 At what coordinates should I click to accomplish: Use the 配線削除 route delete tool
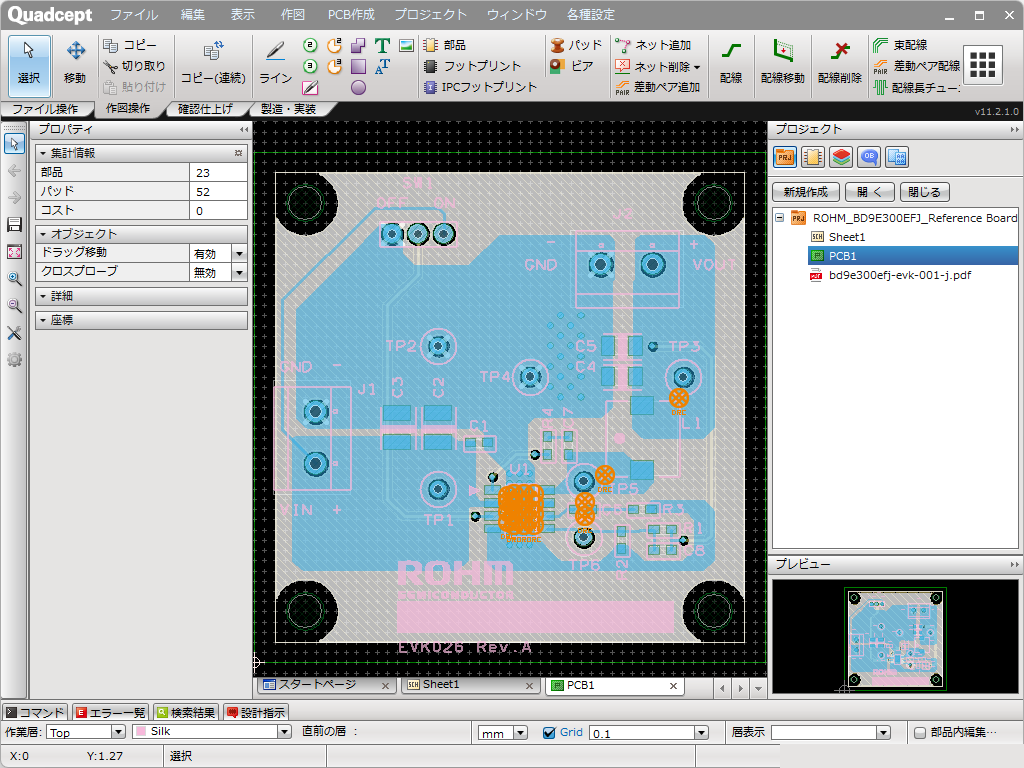click(840, 65)
